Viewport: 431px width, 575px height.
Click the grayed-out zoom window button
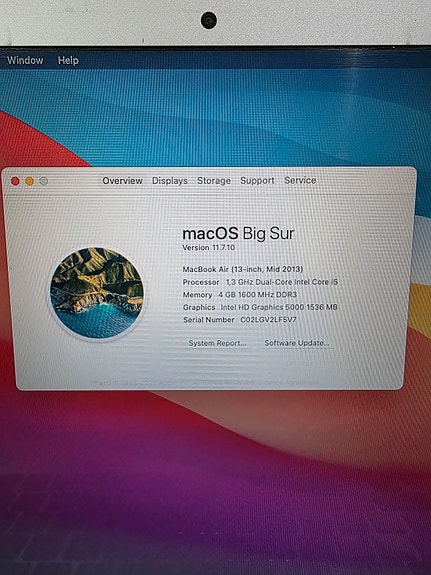44,181
